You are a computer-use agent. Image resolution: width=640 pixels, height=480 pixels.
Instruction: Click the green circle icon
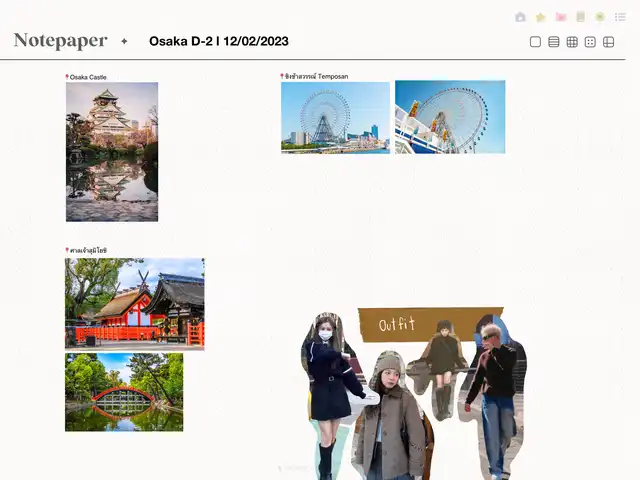point(600,17)
